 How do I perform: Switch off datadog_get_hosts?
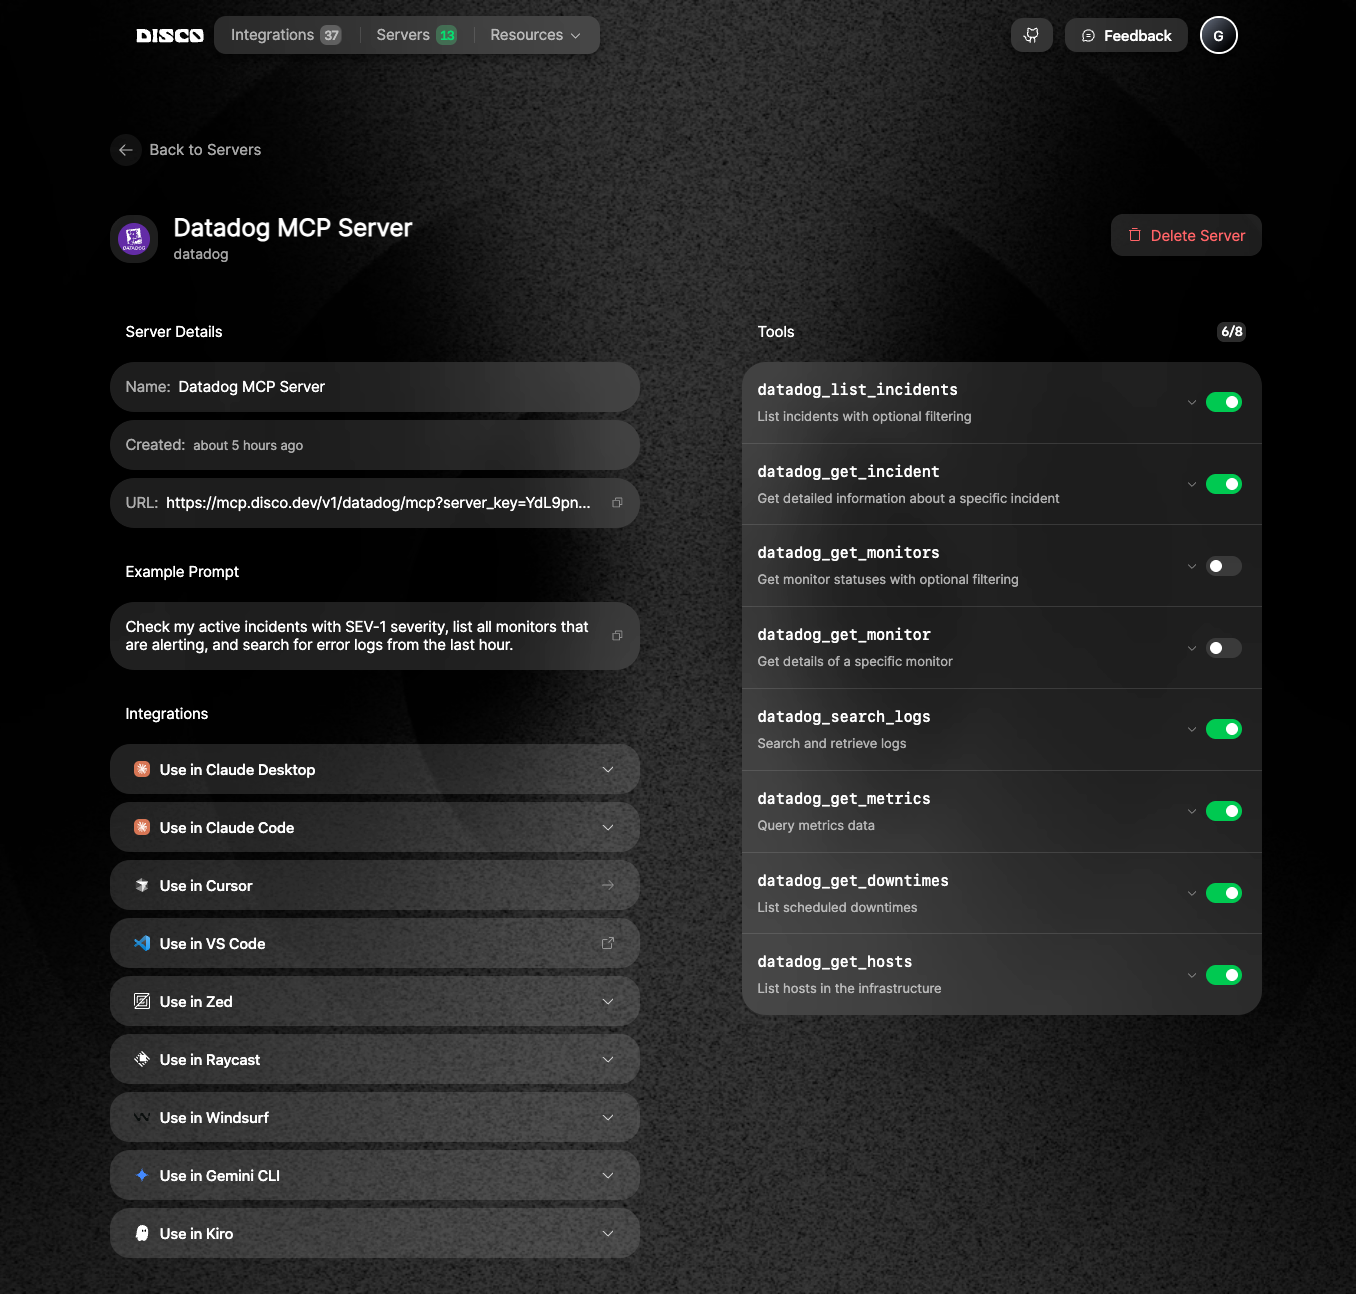[x=1224, y=975]
